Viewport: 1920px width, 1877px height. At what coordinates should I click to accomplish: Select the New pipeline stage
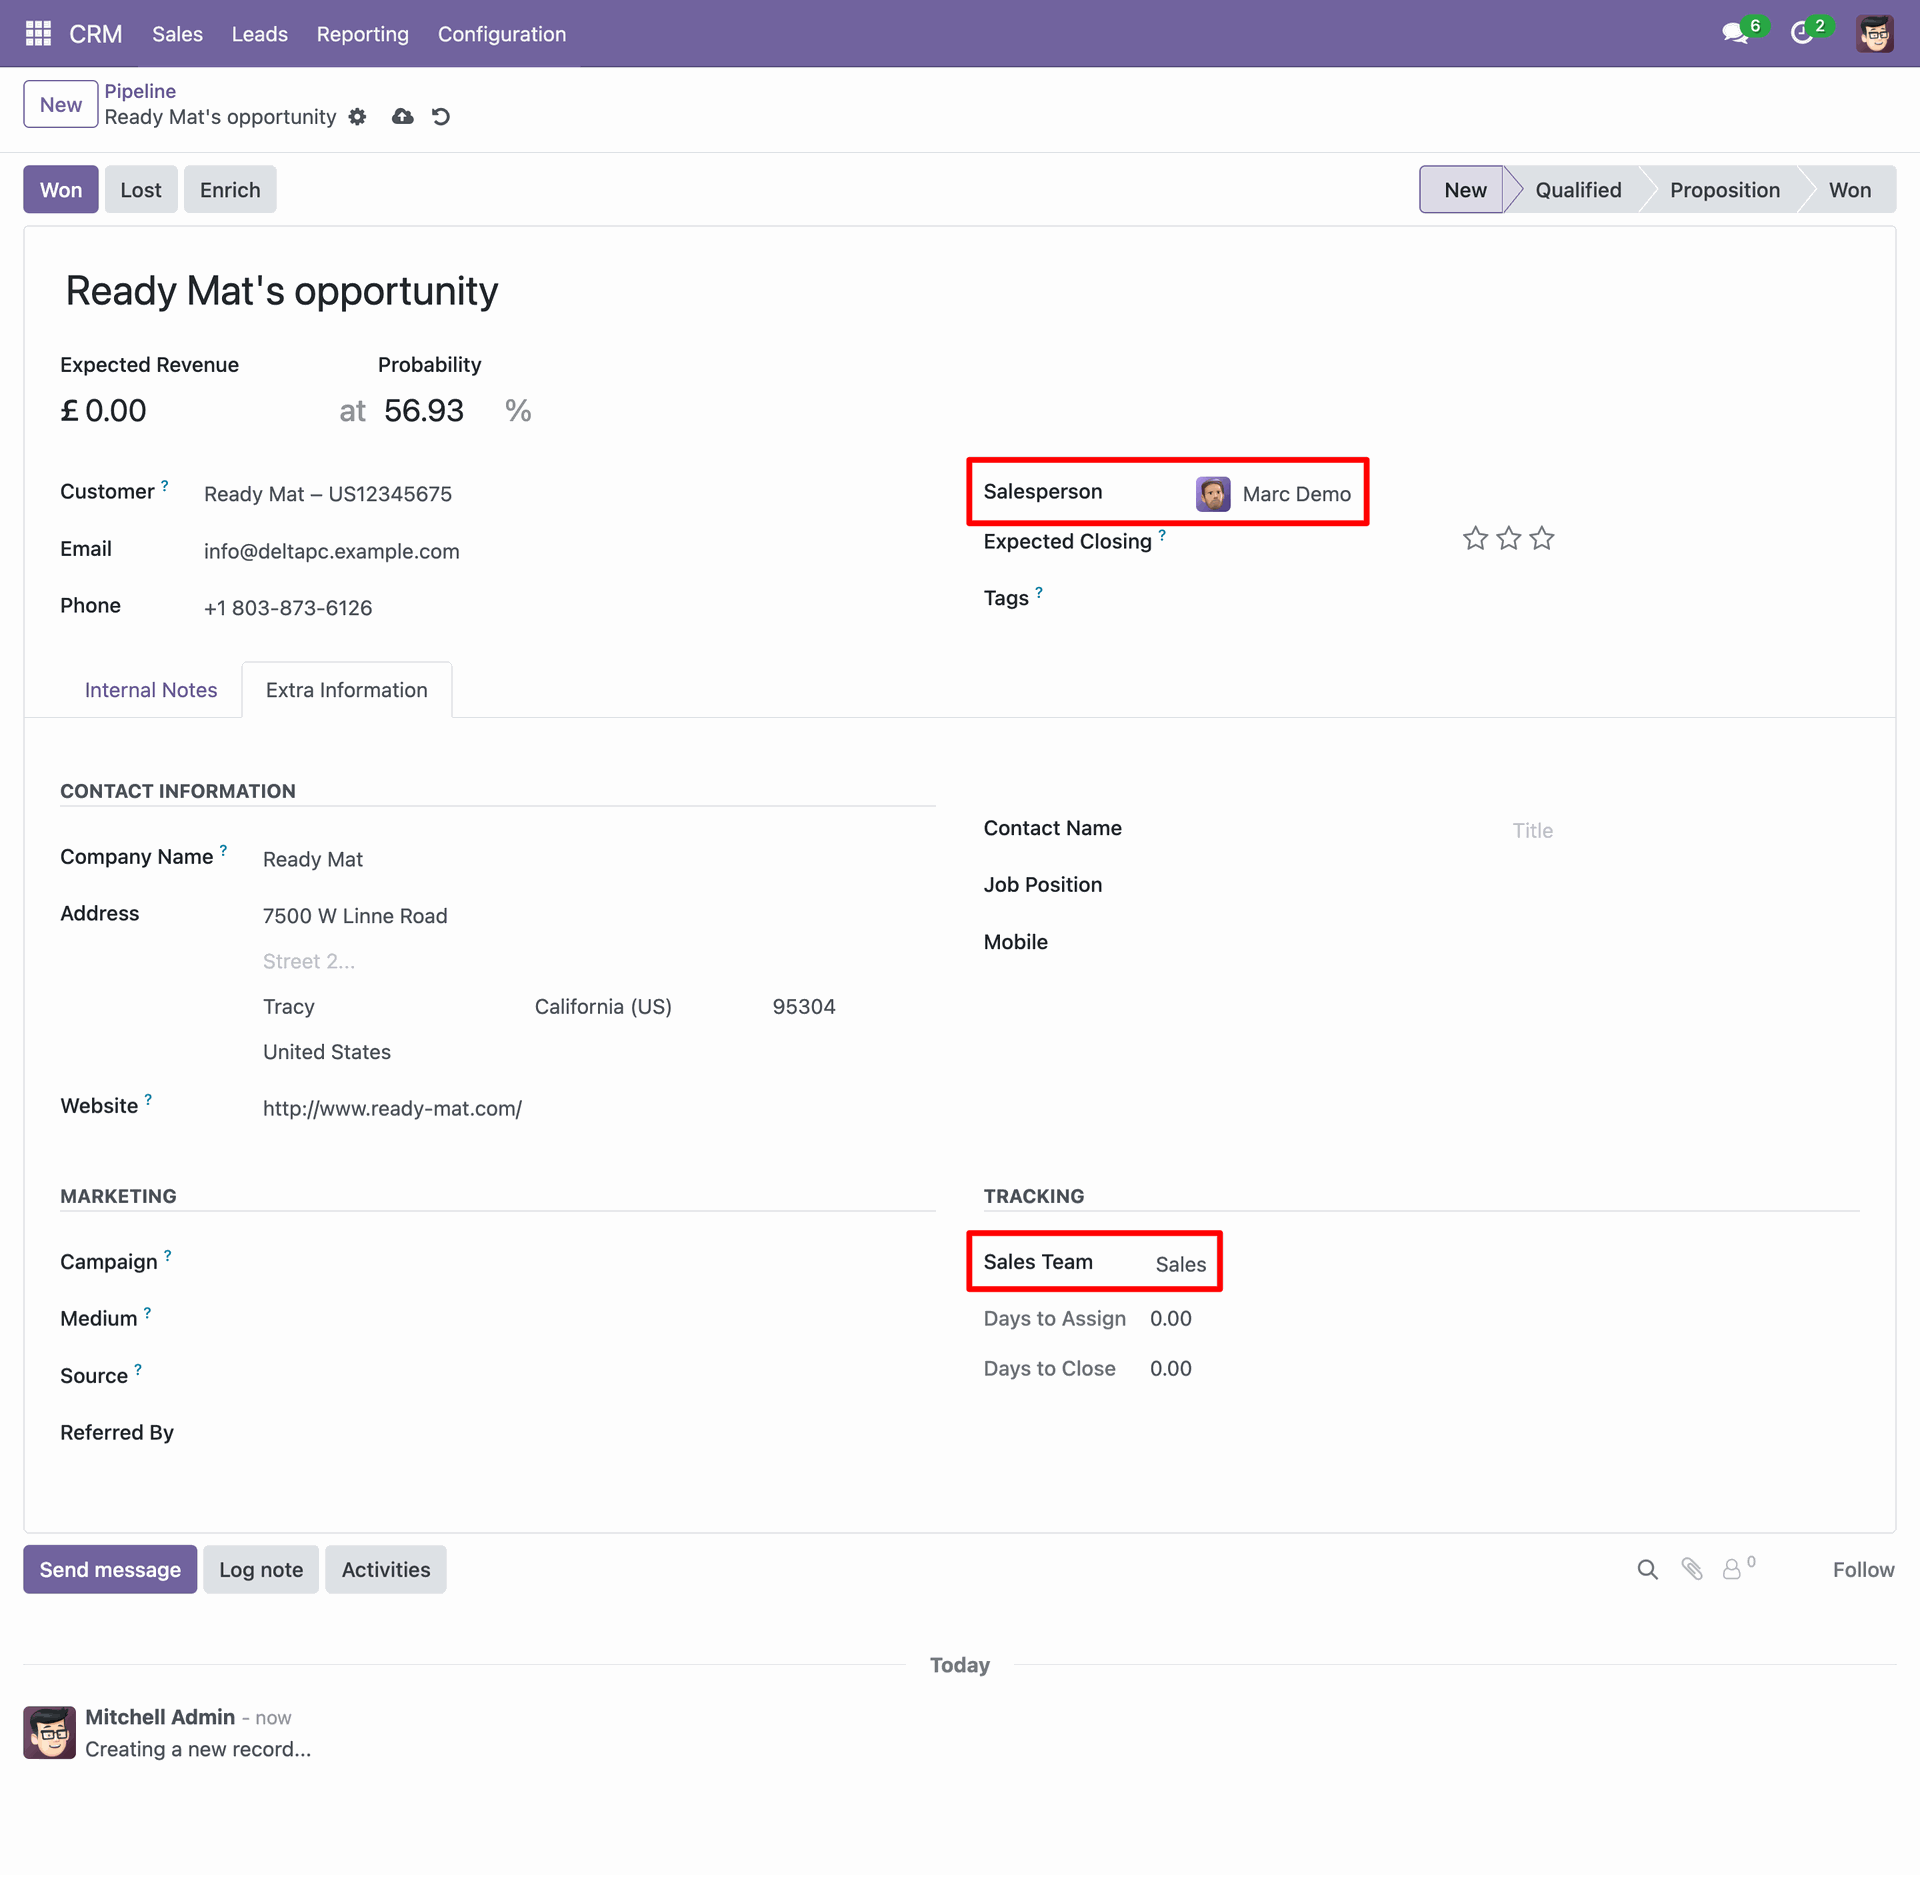1464,190
